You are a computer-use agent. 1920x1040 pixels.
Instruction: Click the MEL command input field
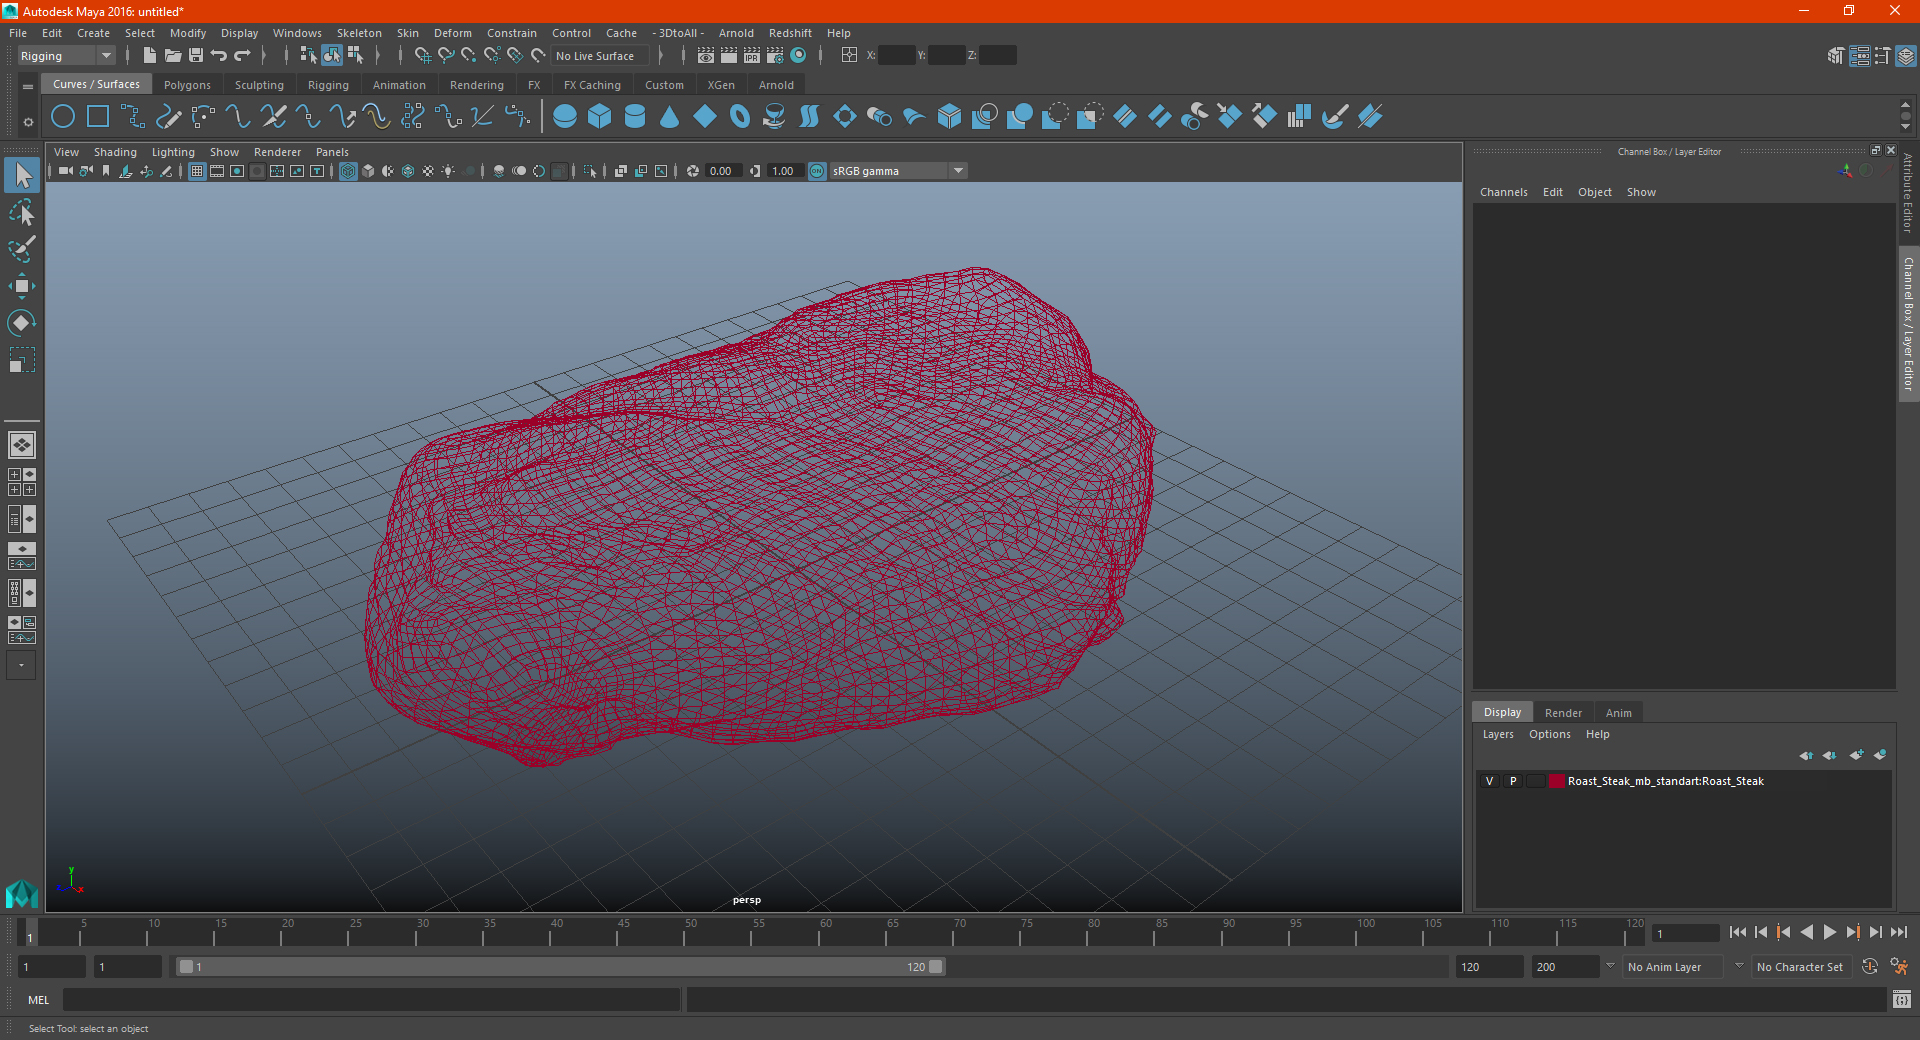pos(372,1000)
